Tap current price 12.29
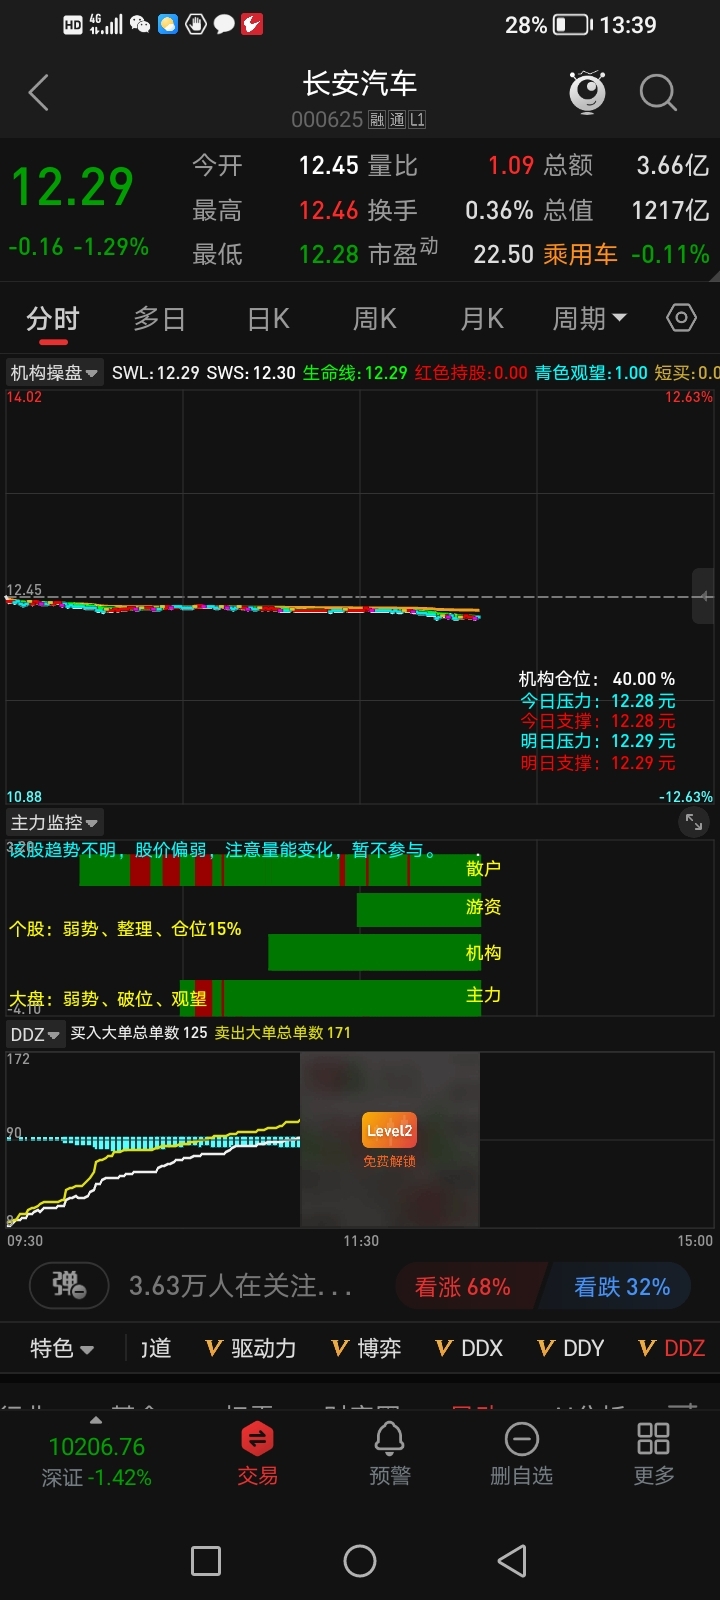This screenshot has height=1600, width=720. (72, 186)
